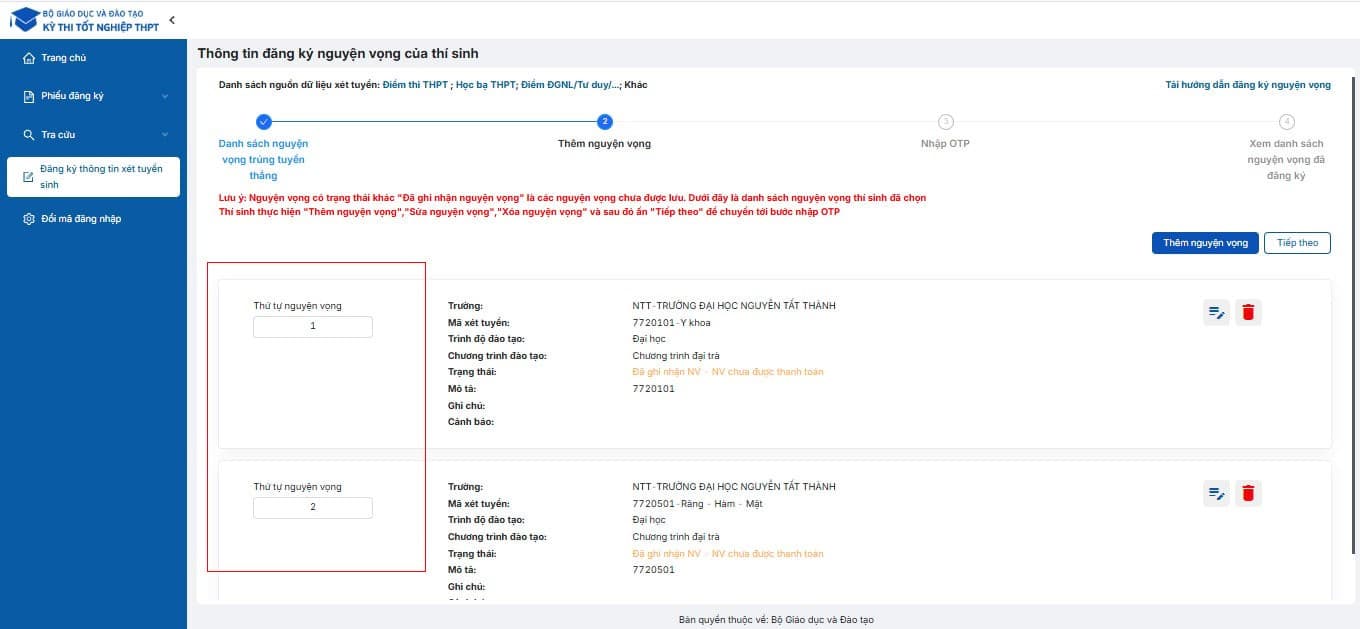Click edit icon for Răng - Hàm - Mặt wish
This screenshot has width=1360, height=629.
(1216, 493)
